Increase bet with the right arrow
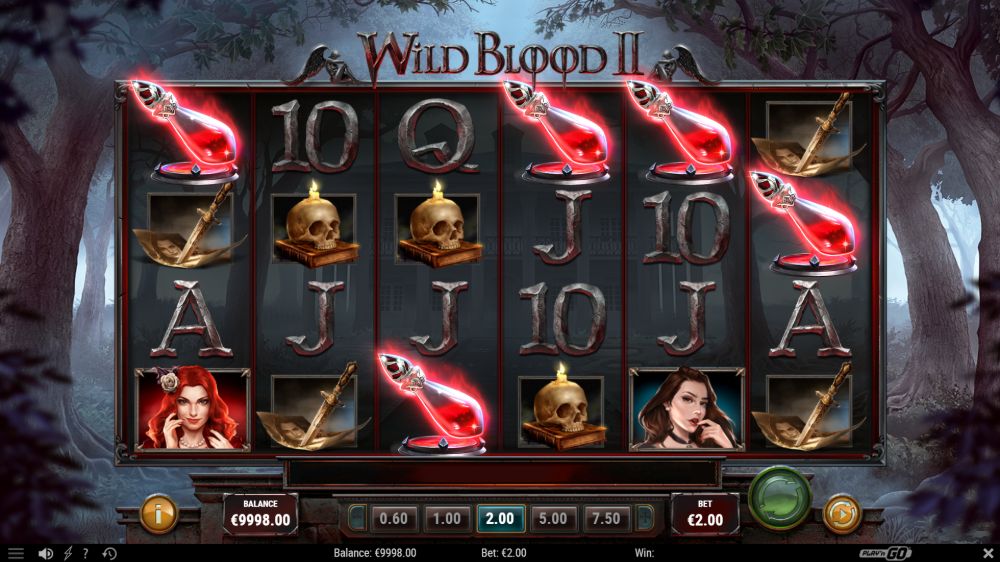This screenshot has height=562, width=1000. [644, 519]
